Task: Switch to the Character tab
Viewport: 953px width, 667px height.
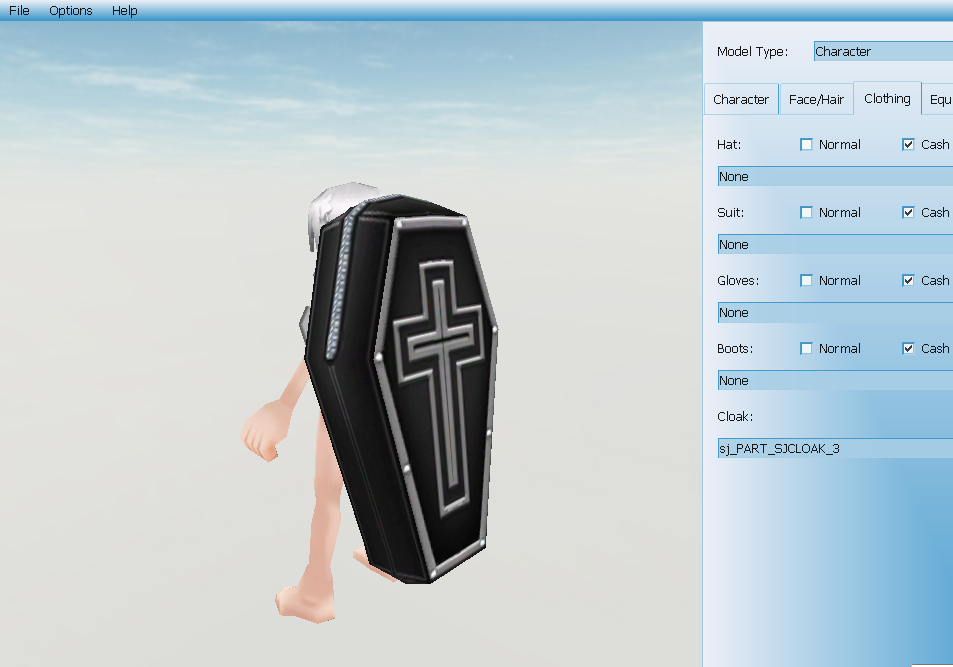Action: (x=741, y=100)
